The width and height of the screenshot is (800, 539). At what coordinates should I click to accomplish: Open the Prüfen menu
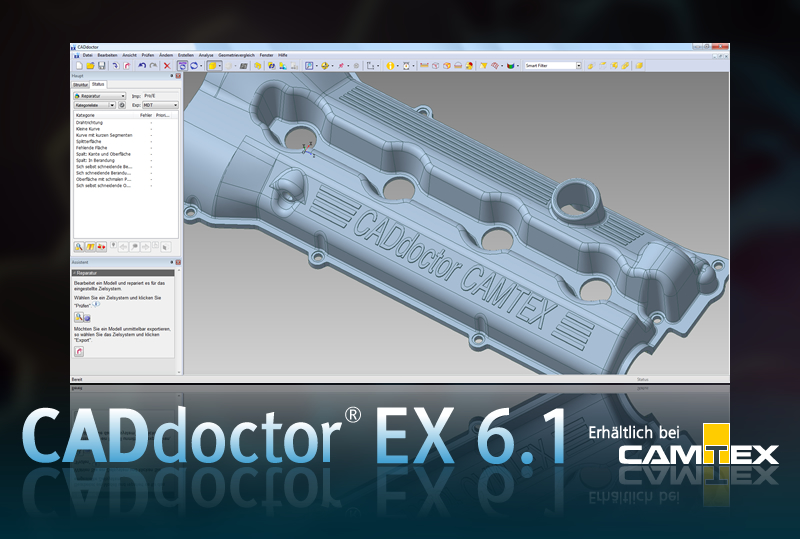click(148, 55)
